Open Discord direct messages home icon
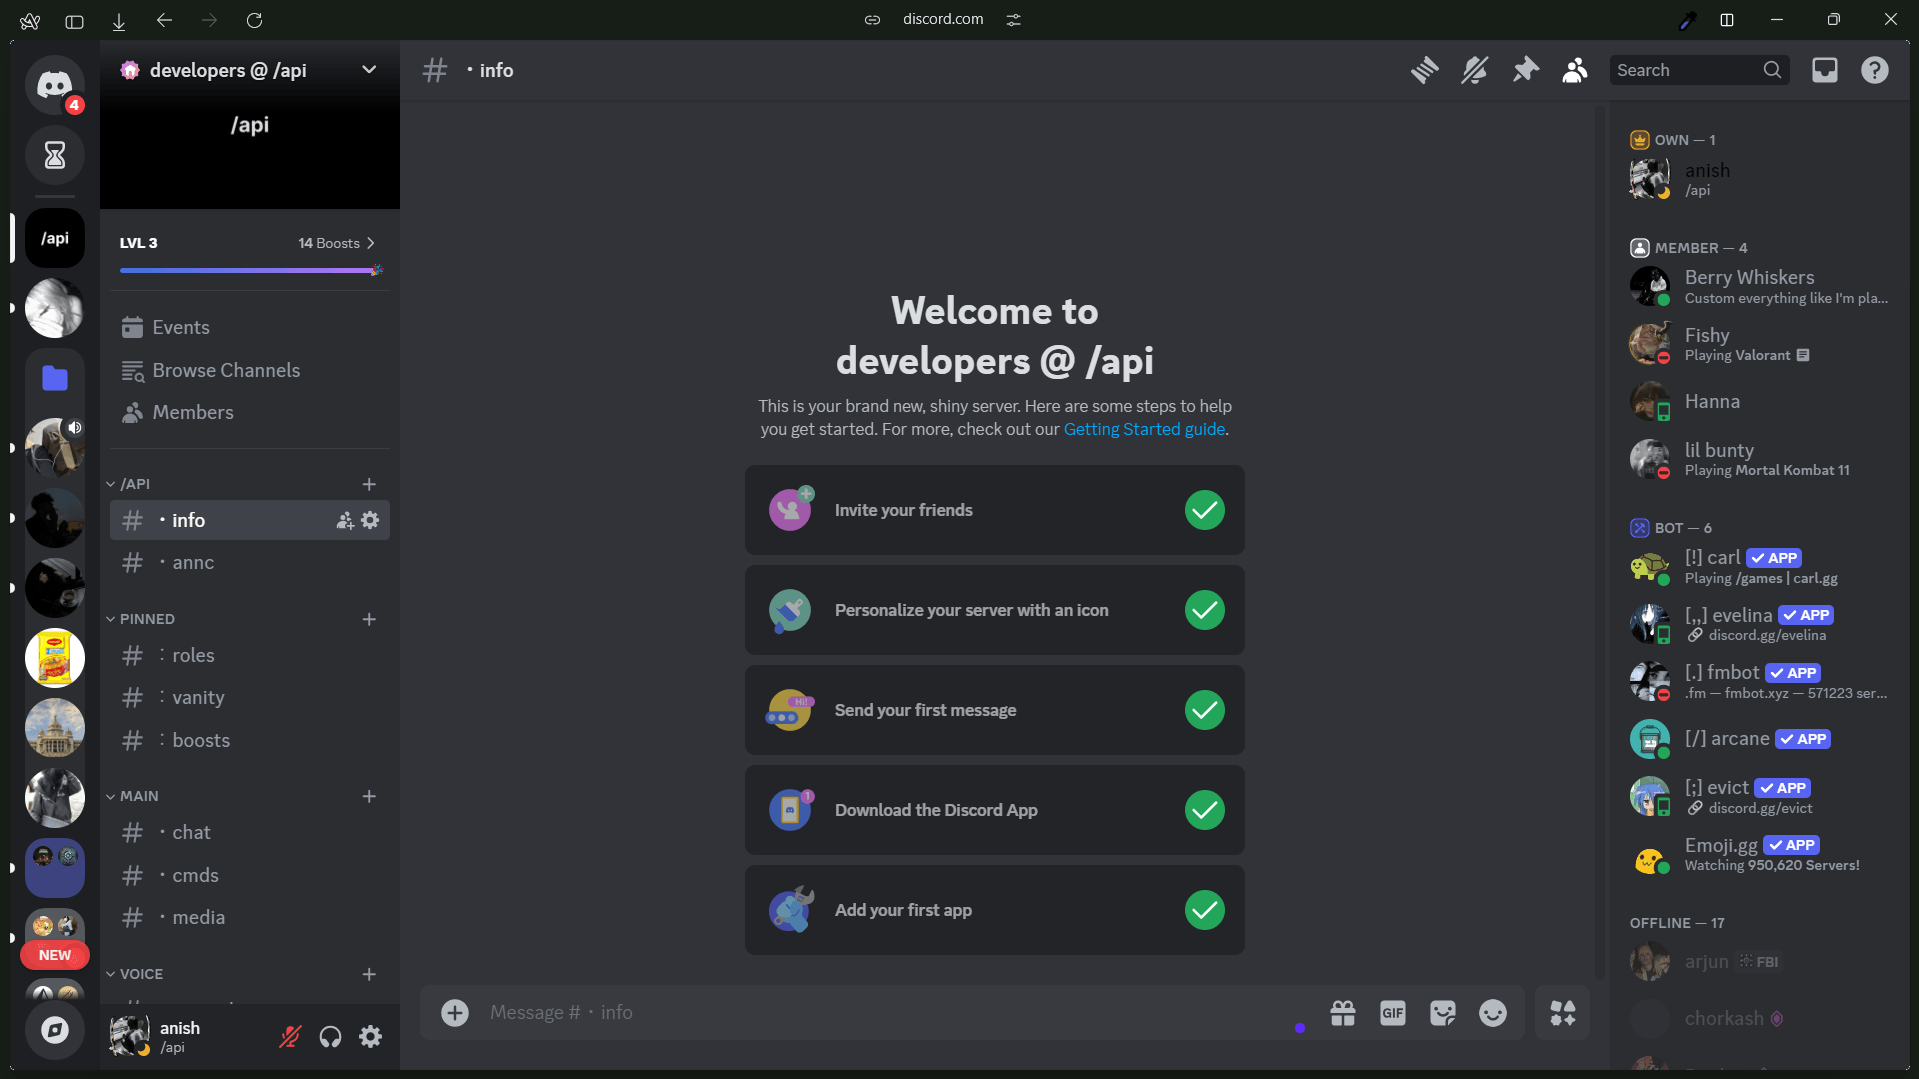This screenshot has width=1919, height=1079. tap(54, 85)
